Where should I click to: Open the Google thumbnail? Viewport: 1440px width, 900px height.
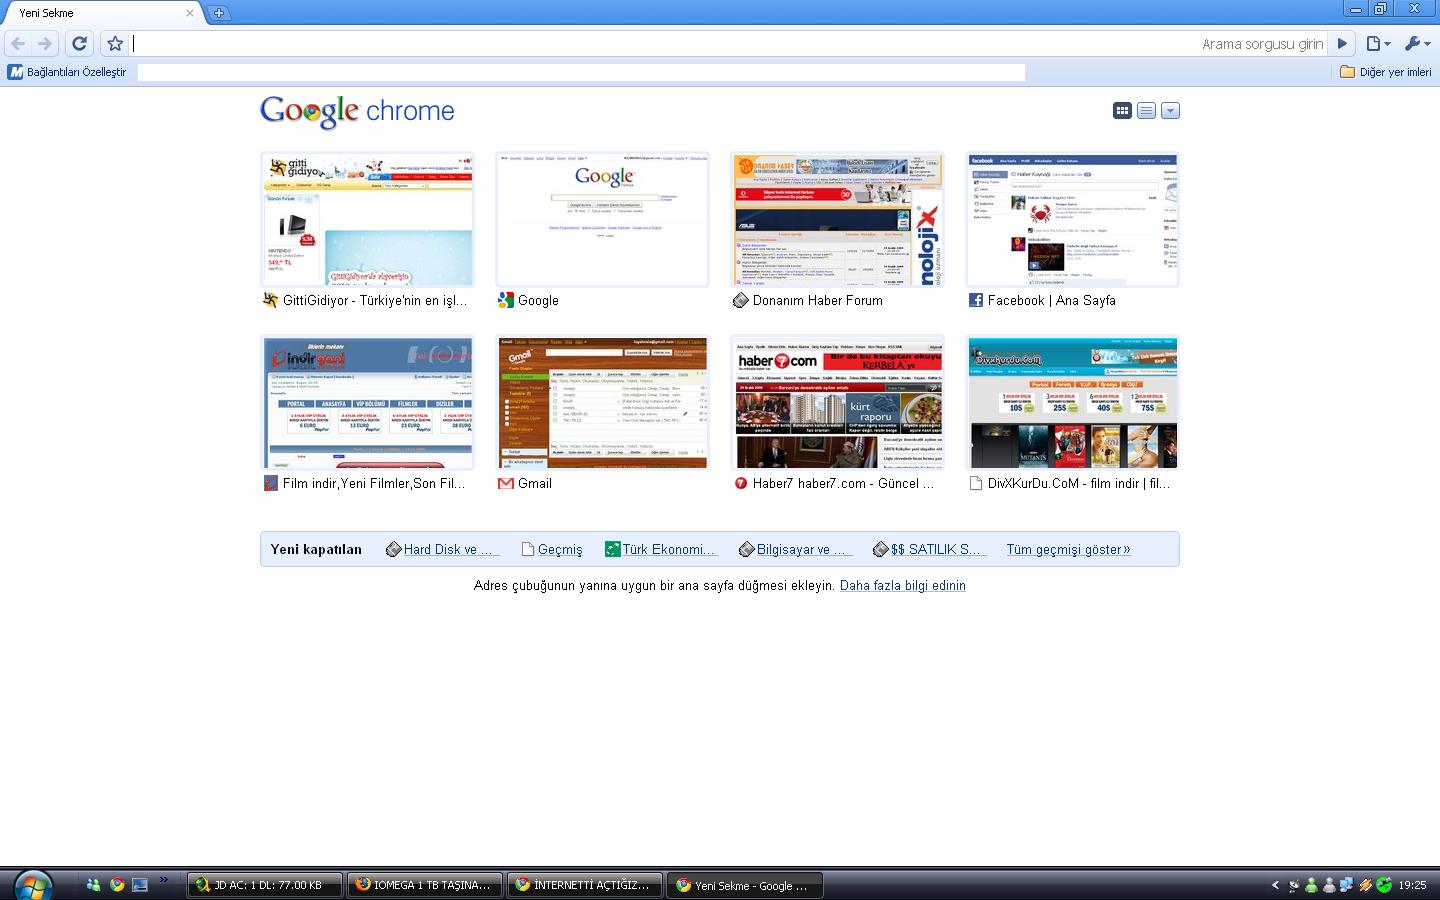pos(602,220)
